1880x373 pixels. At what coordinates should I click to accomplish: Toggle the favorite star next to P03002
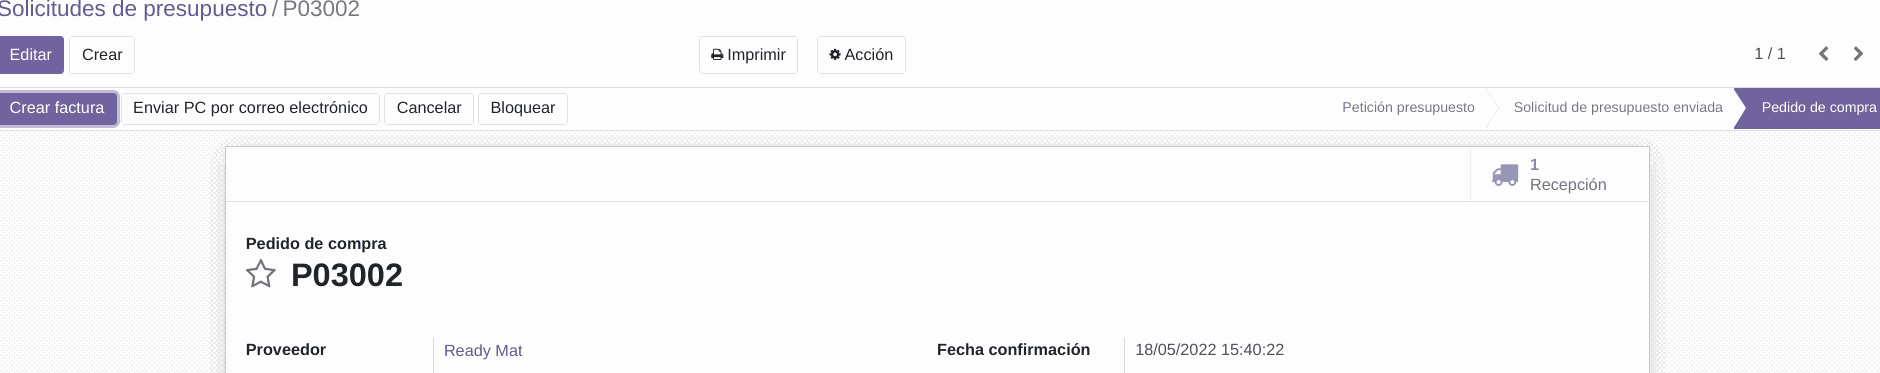261,274
